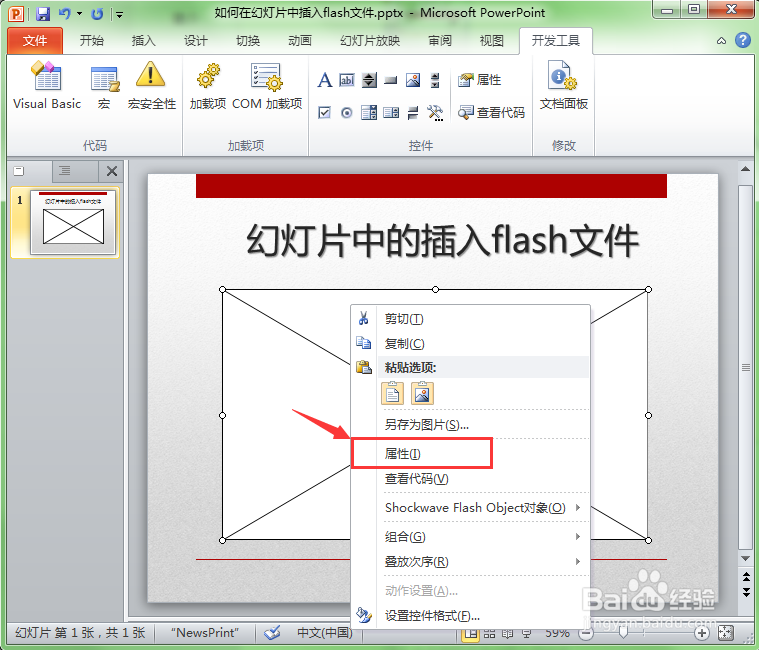Zoom out with minus button
Screen dimensions: 759x650
point(586,633)
